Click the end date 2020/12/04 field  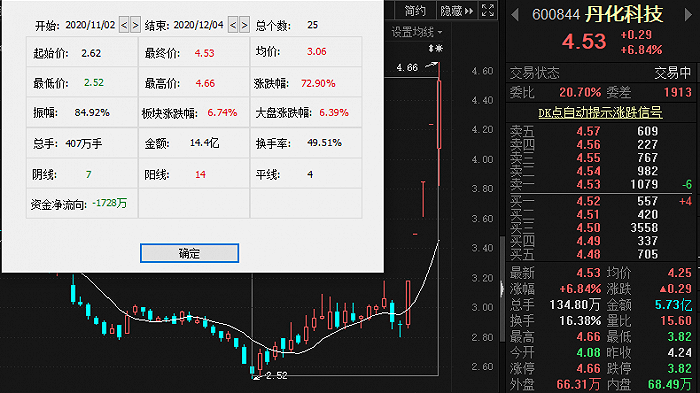point(198,25)
